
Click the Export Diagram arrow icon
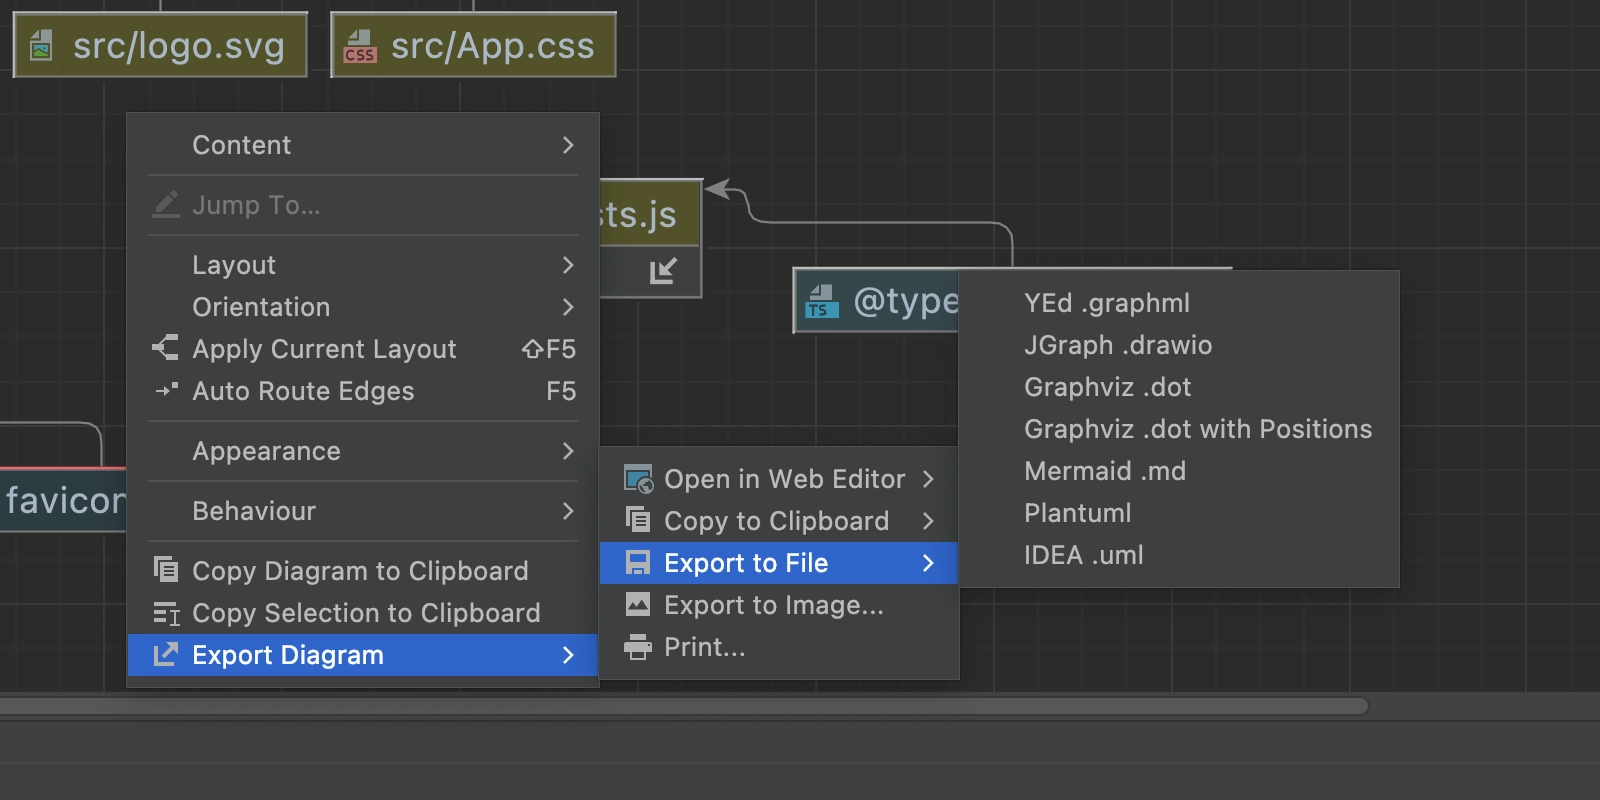166,654
